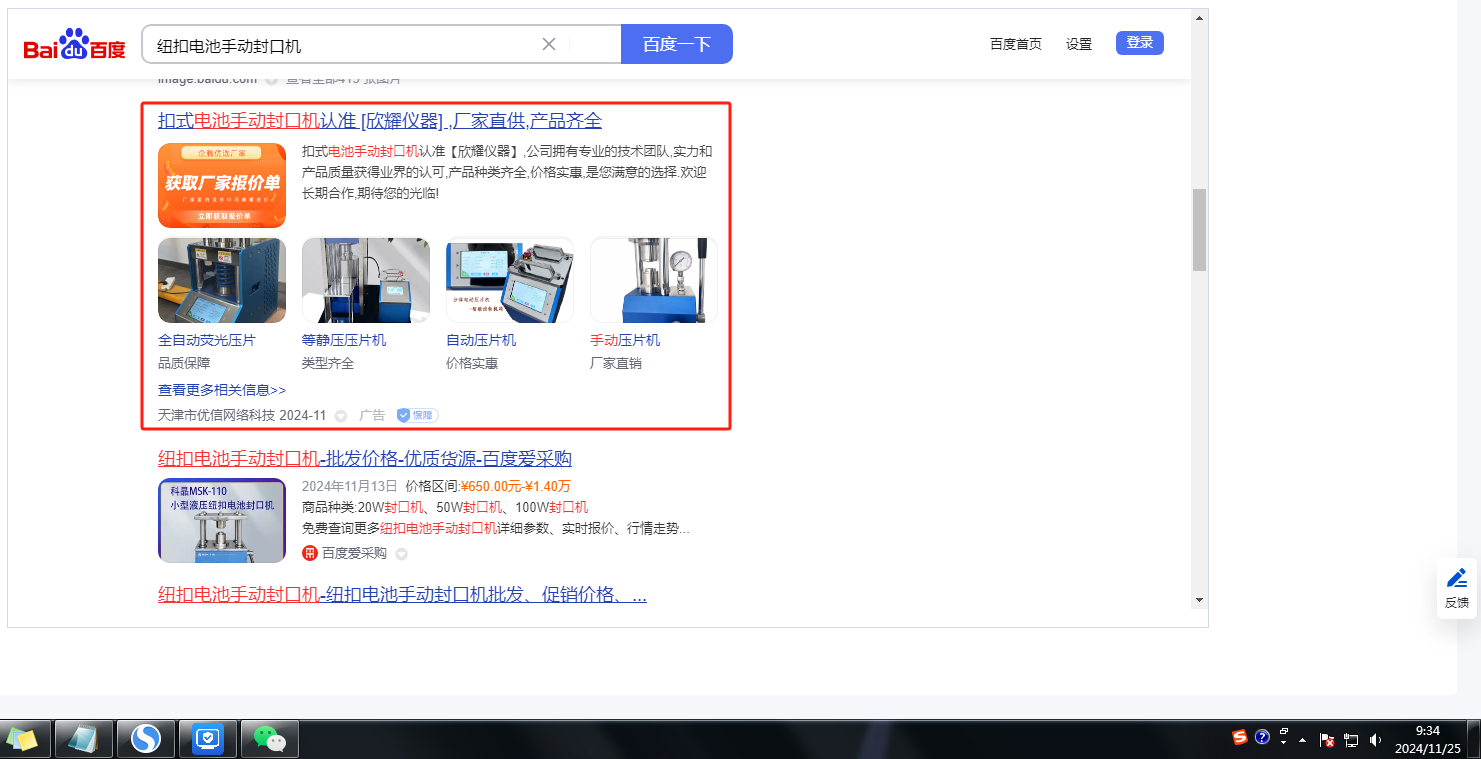Switch to the Sogou browser taskbar icon
Screen dimensions: 1481x759
[146, 739]
